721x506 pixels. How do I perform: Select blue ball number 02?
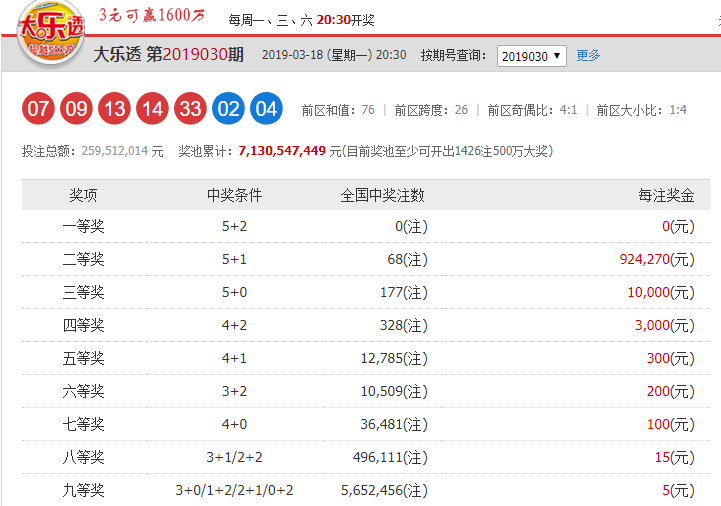(x=229, y=109)
